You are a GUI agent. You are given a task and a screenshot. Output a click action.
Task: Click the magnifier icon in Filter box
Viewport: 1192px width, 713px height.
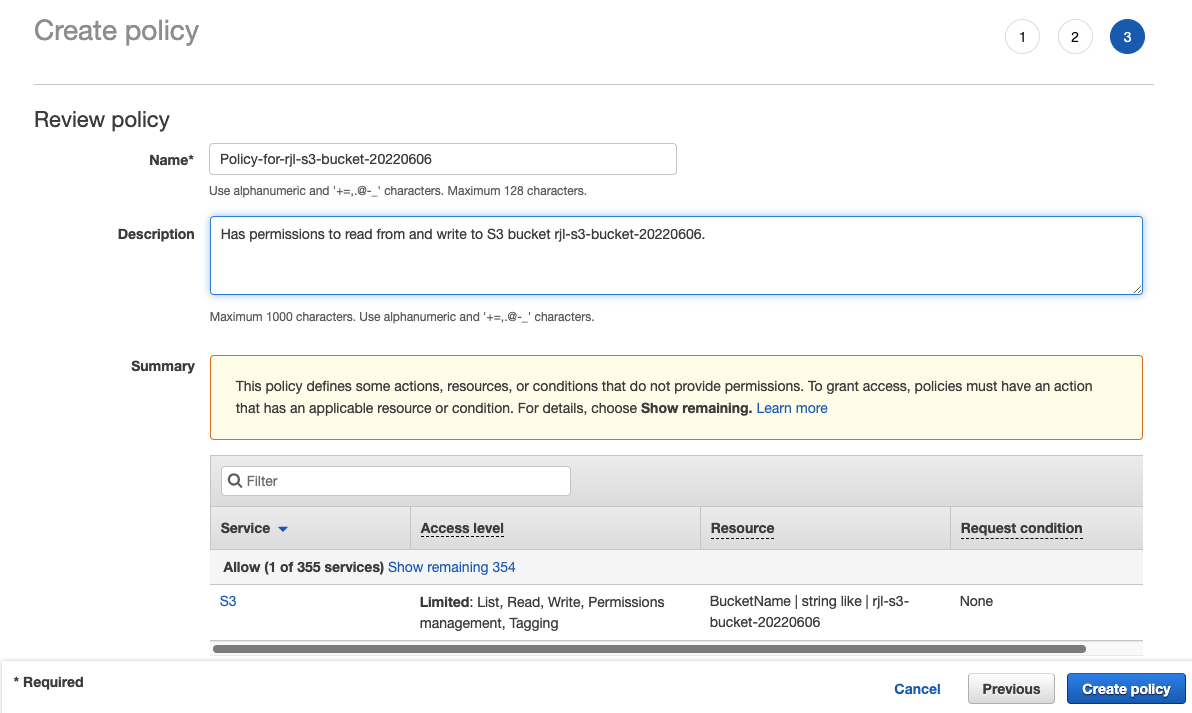(235, 481)
